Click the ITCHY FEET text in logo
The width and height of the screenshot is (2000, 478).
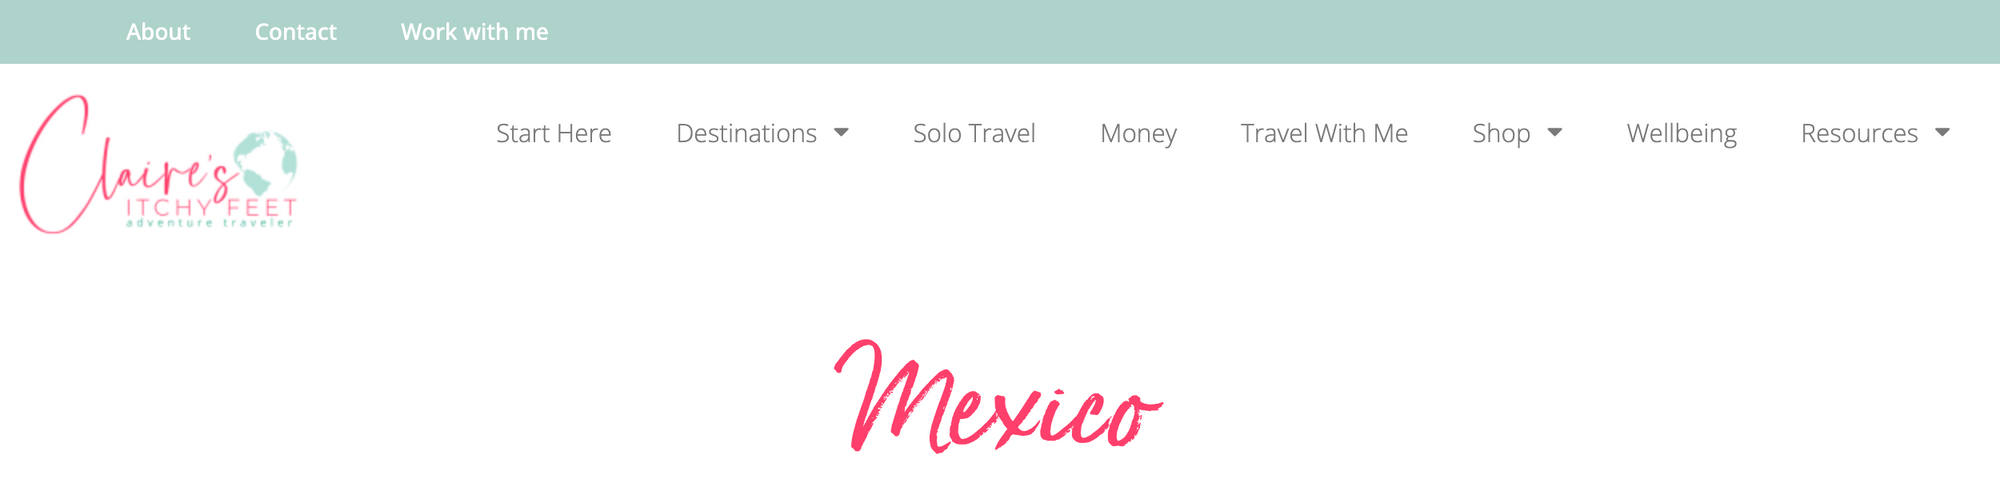click(211, 207)
